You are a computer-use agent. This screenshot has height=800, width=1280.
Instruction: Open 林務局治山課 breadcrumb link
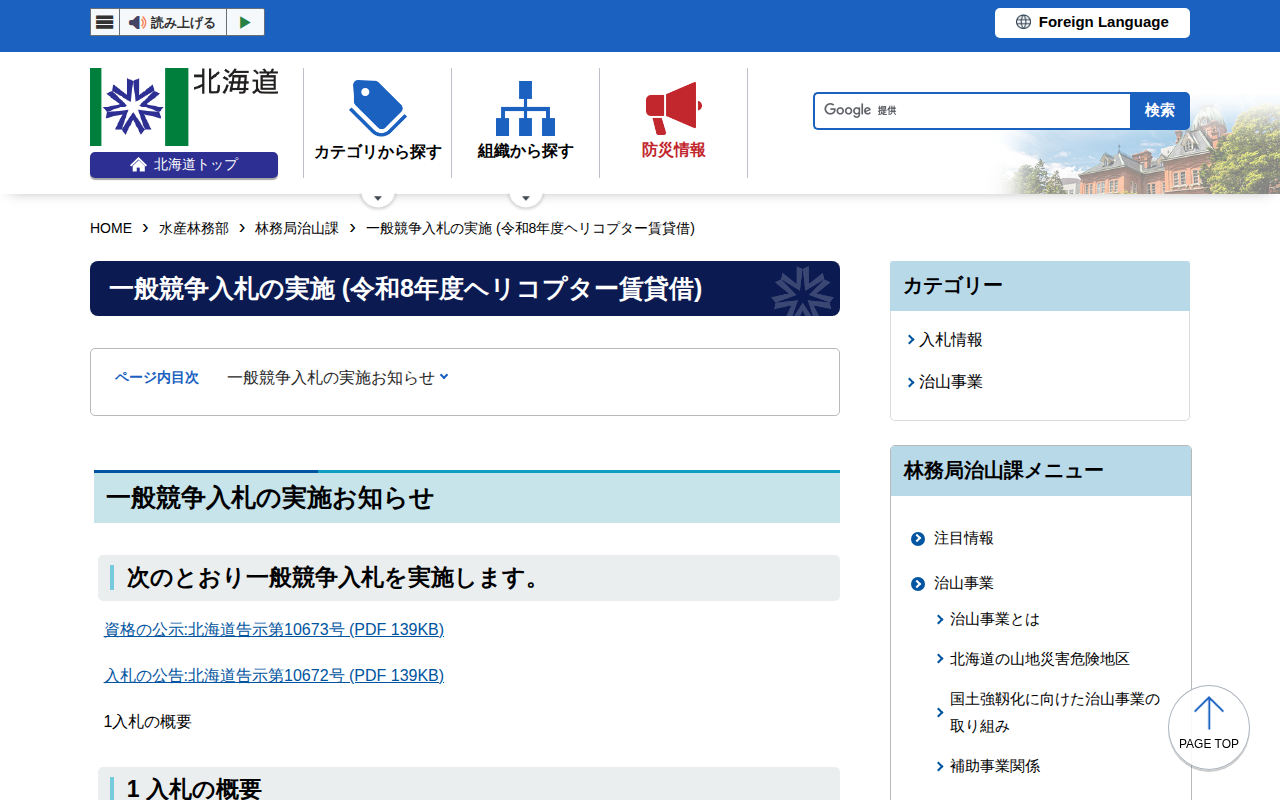pyautogui.click(x=297, y=228)
